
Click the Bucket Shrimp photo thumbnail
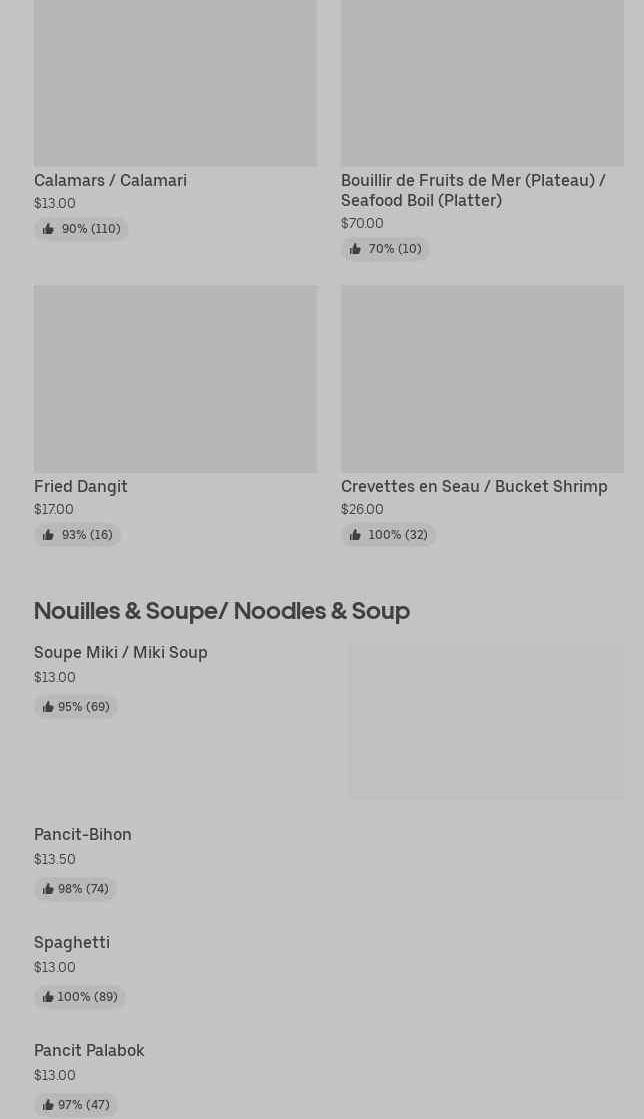[483, 379]
